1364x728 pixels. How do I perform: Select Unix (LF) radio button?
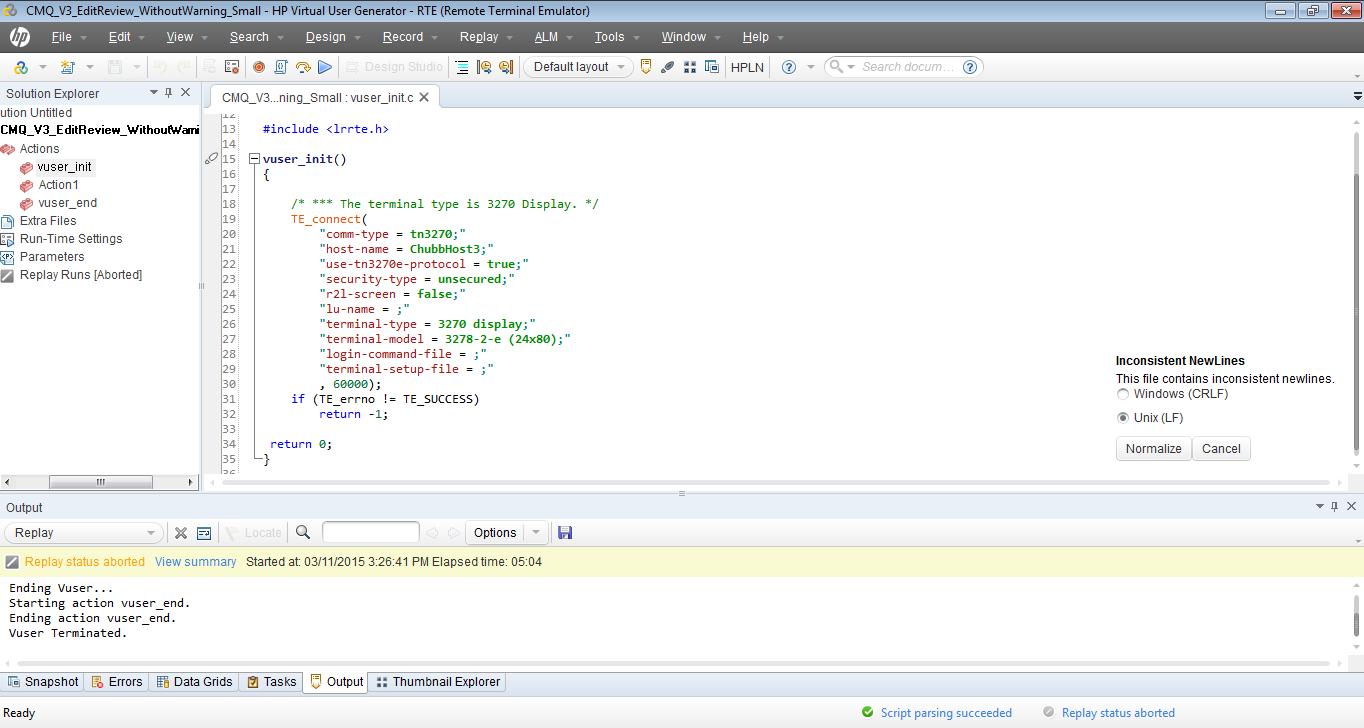(x=1123, y=418)
